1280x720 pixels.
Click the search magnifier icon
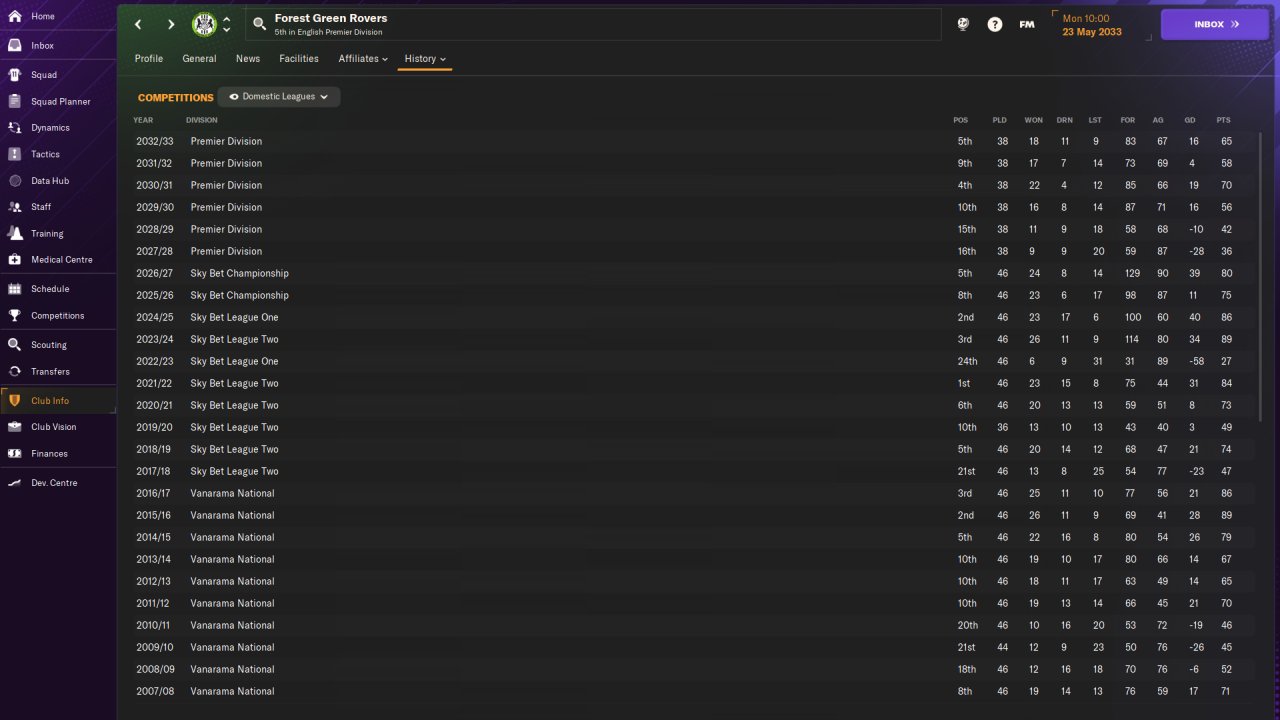coord(259,24)
